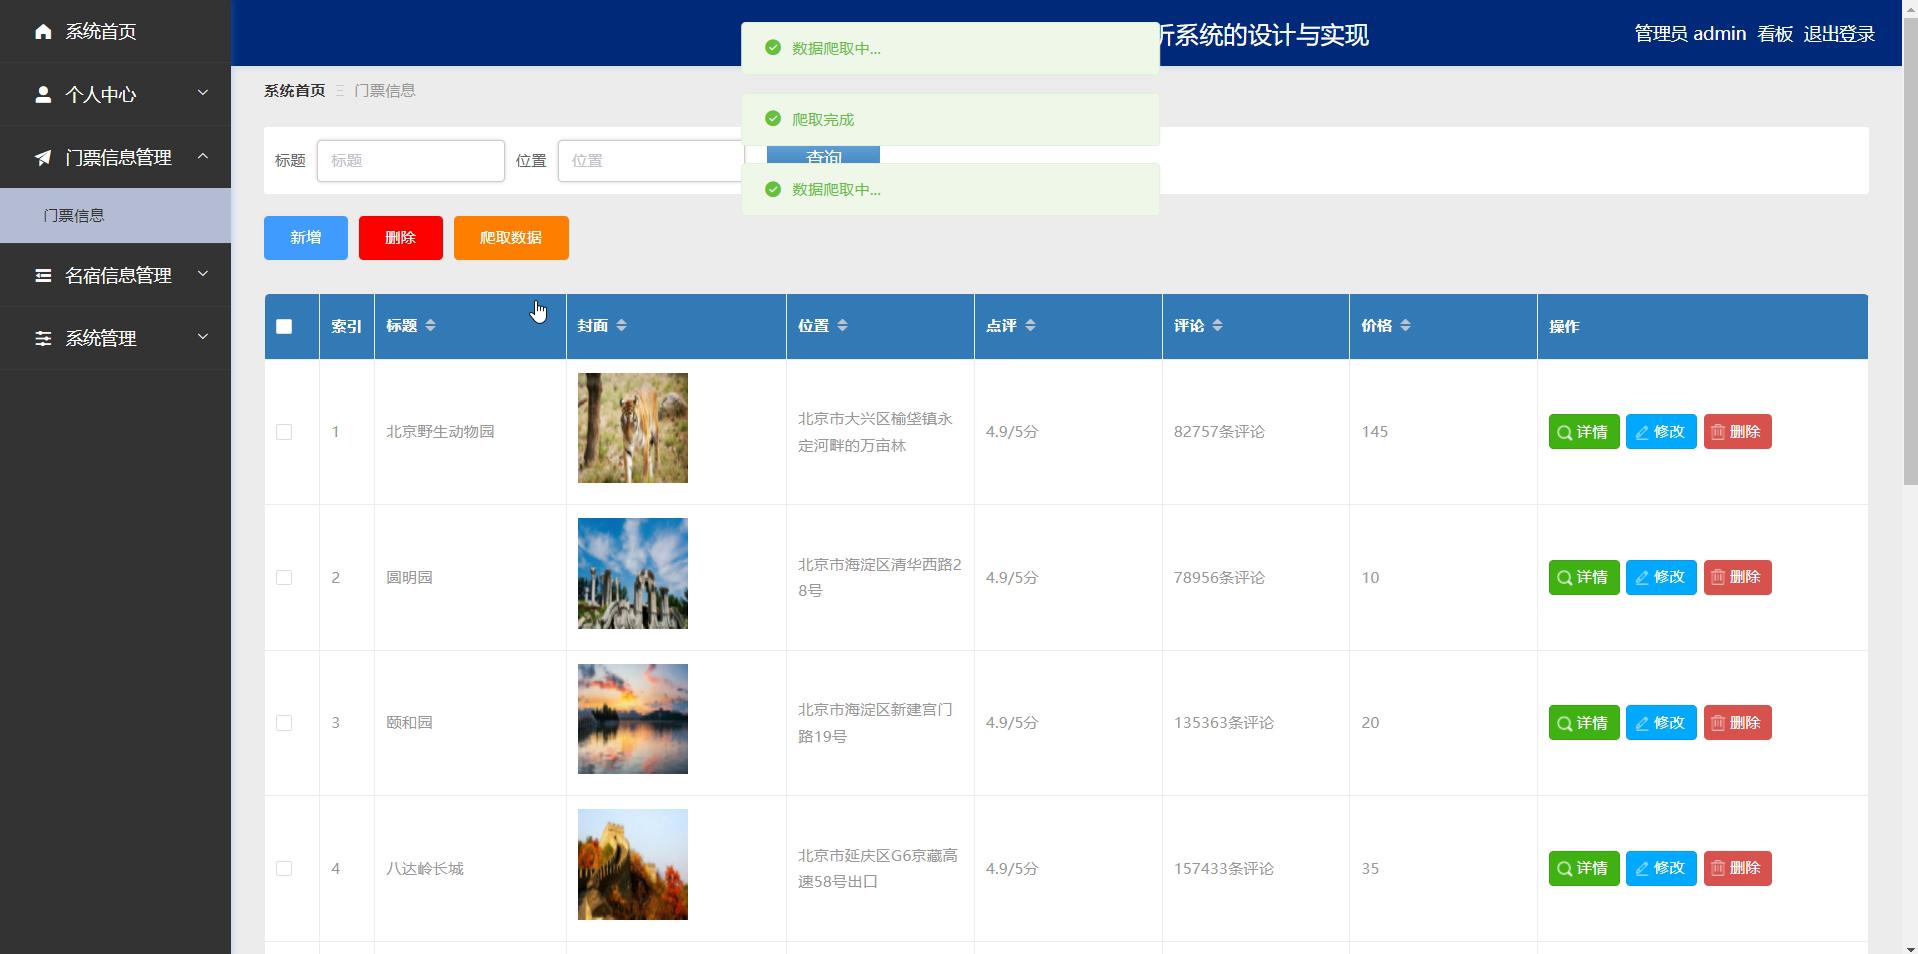Image resolution: width=1918 pixels, height=954 pixels.
Task: Click the sort arrows on the 价格 column
Action: click(x=1407, y=324)
